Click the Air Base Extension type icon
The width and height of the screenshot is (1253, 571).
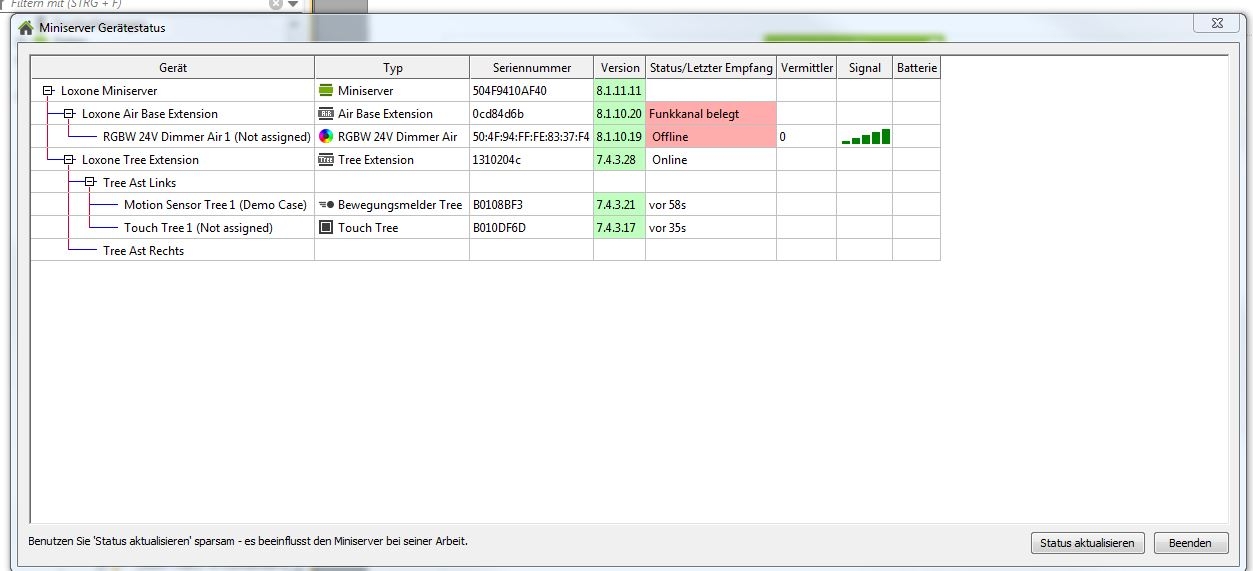325,114
